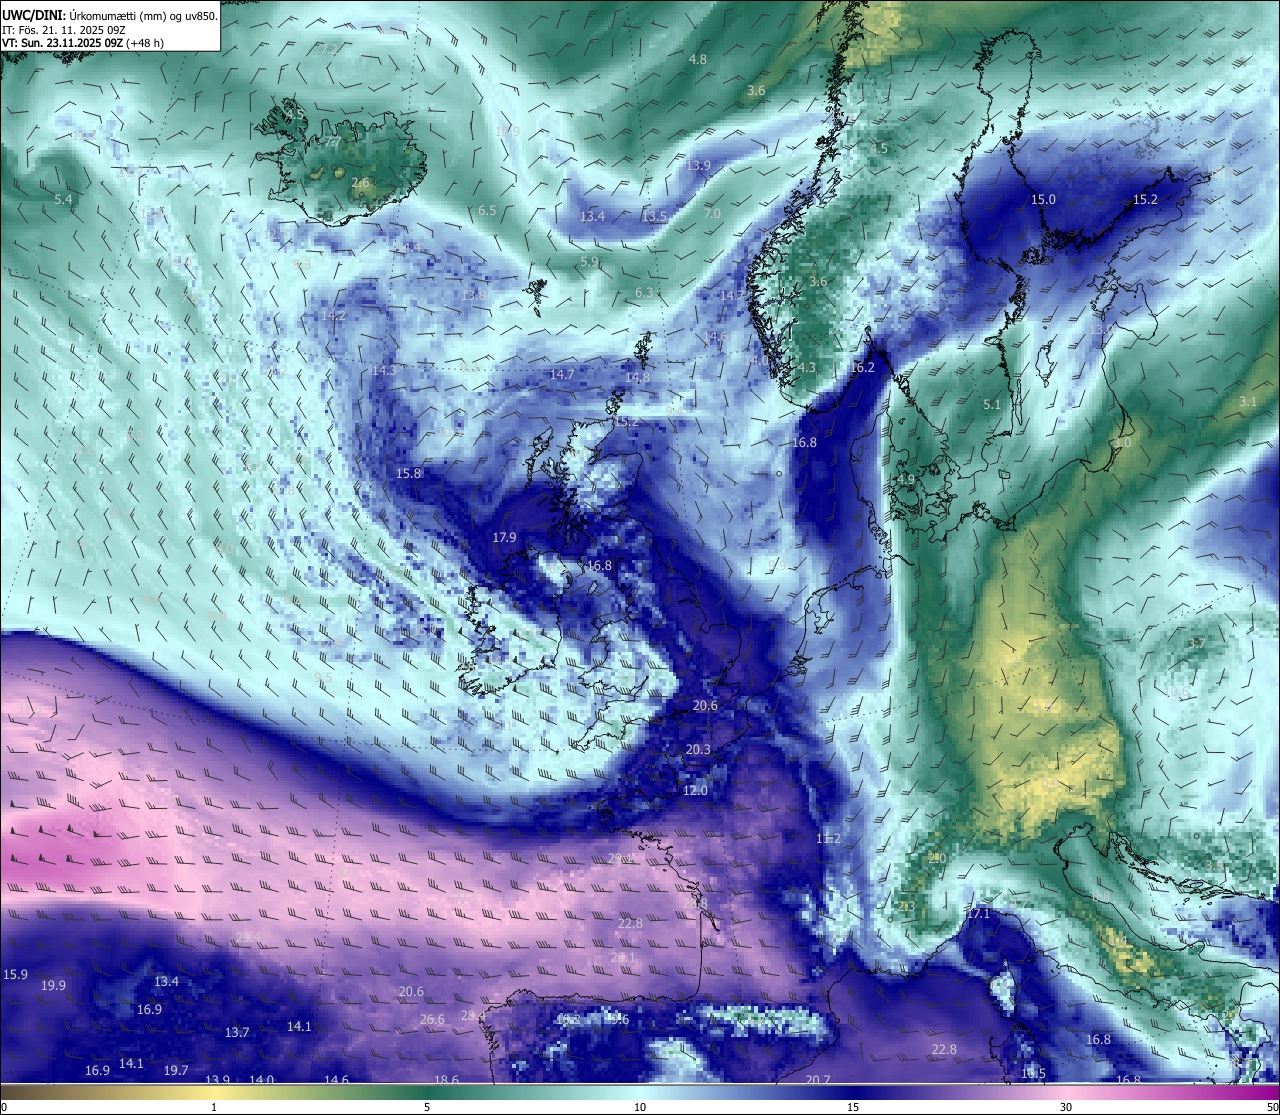Screen dimensions: 1280x1115
Task: Click the map value '3.1'
Action: tap(1248, 401)
